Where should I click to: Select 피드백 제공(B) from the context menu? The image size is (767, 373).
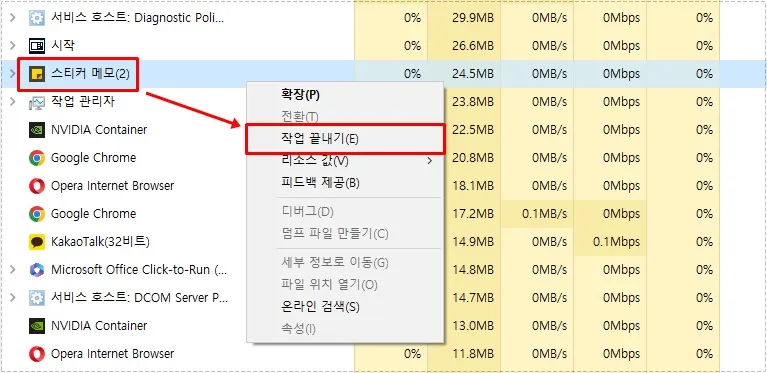pyautogui.click(x=320, y=183)
